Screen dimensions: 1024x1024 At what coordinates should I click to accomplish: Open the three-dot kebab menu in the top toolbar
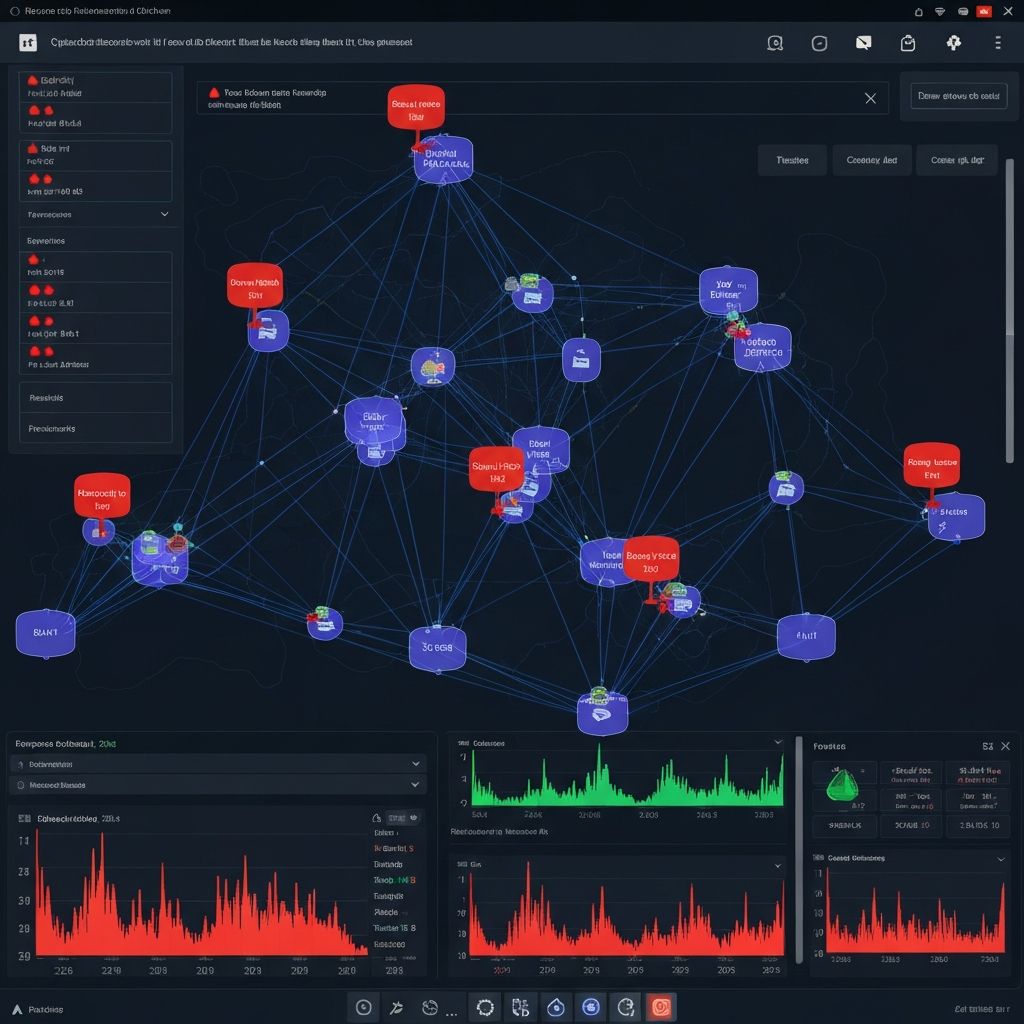[997, 43]
